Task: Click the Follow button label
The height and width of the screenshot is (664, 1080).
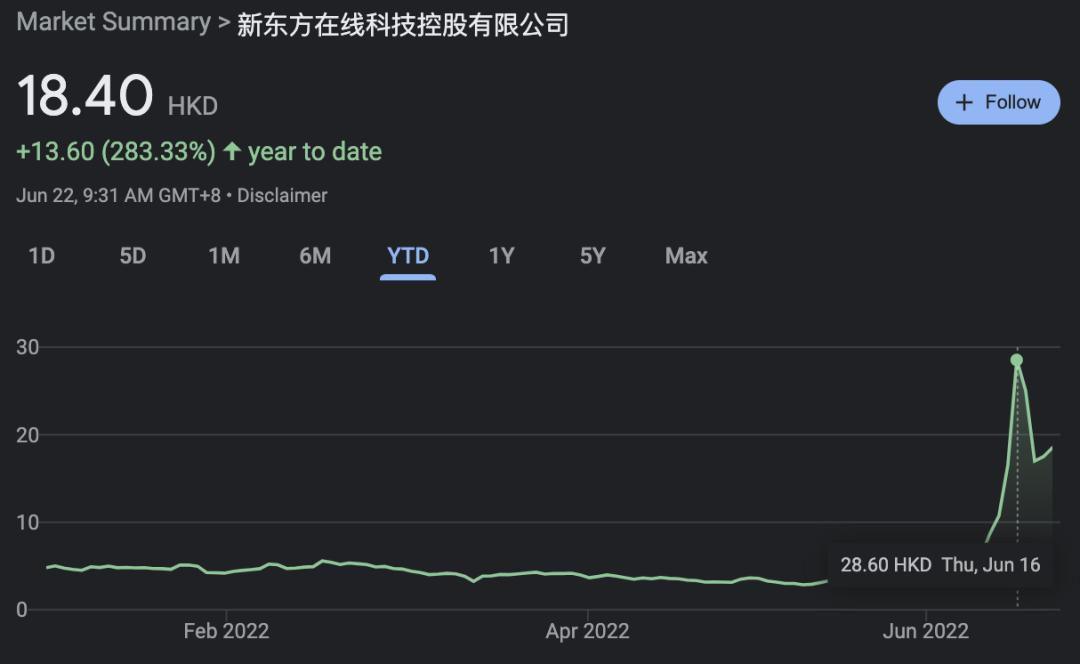Action: pos(1012,102)
